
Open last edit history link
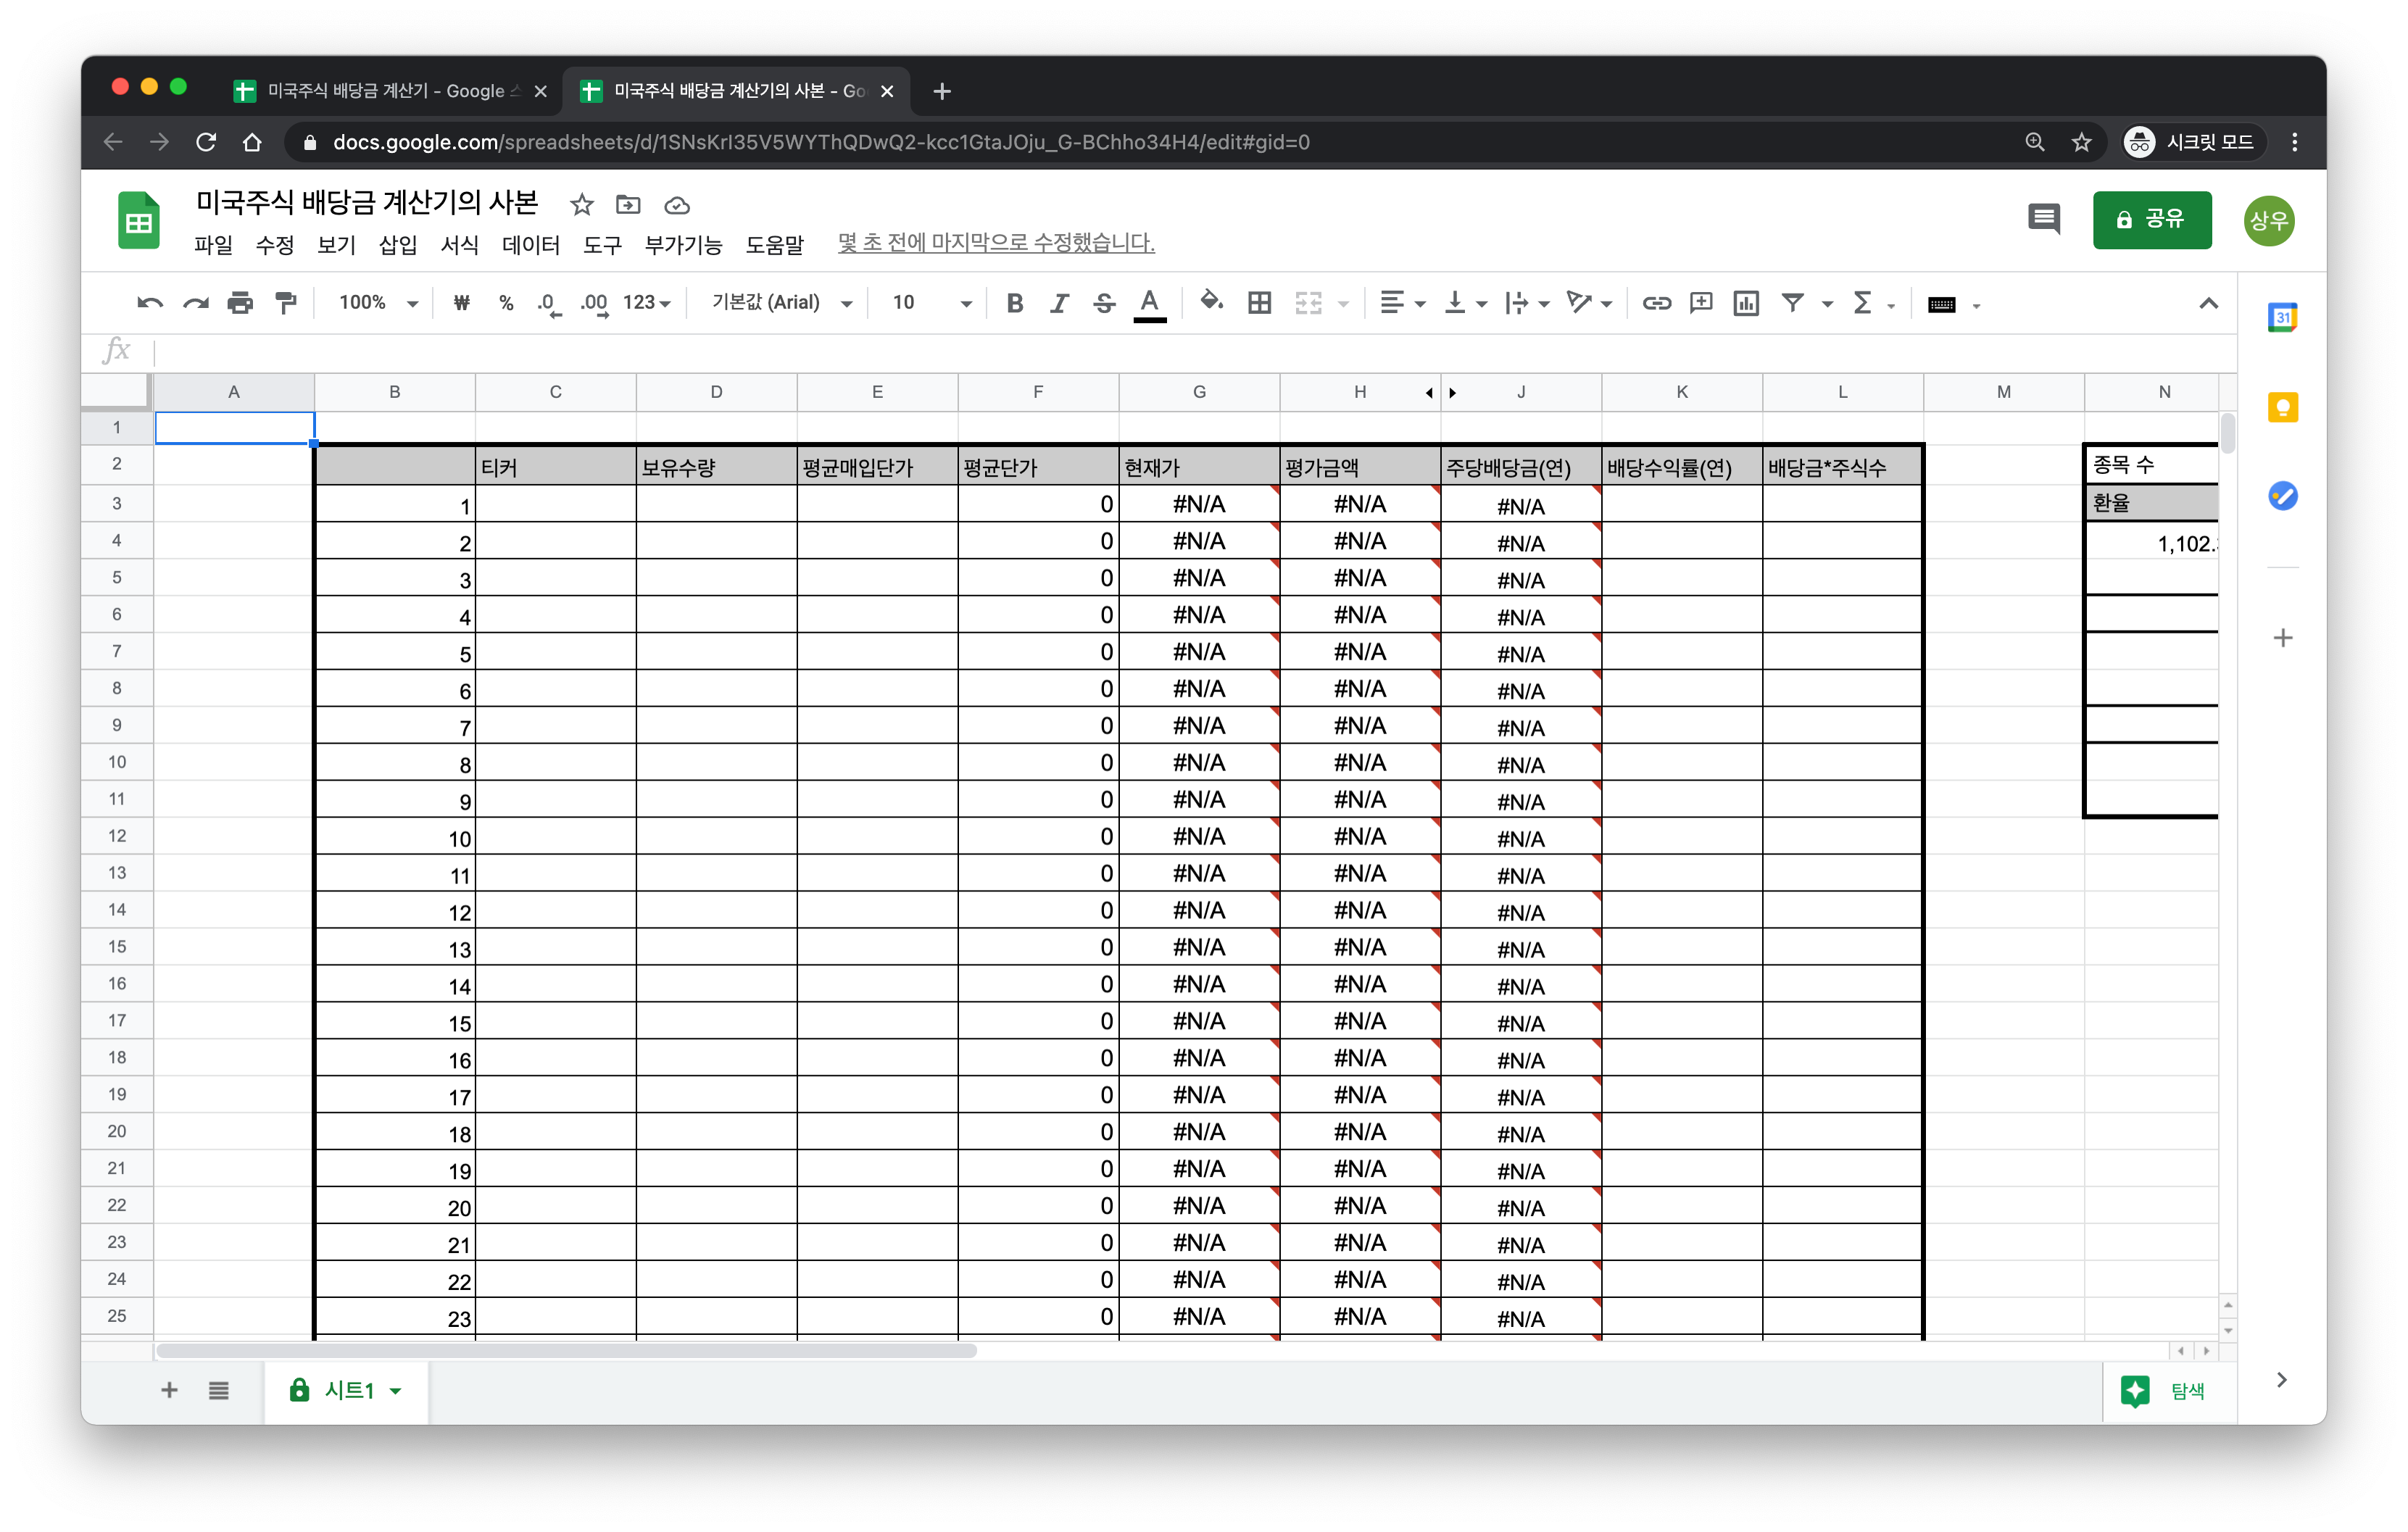click(x=995, y=243)
